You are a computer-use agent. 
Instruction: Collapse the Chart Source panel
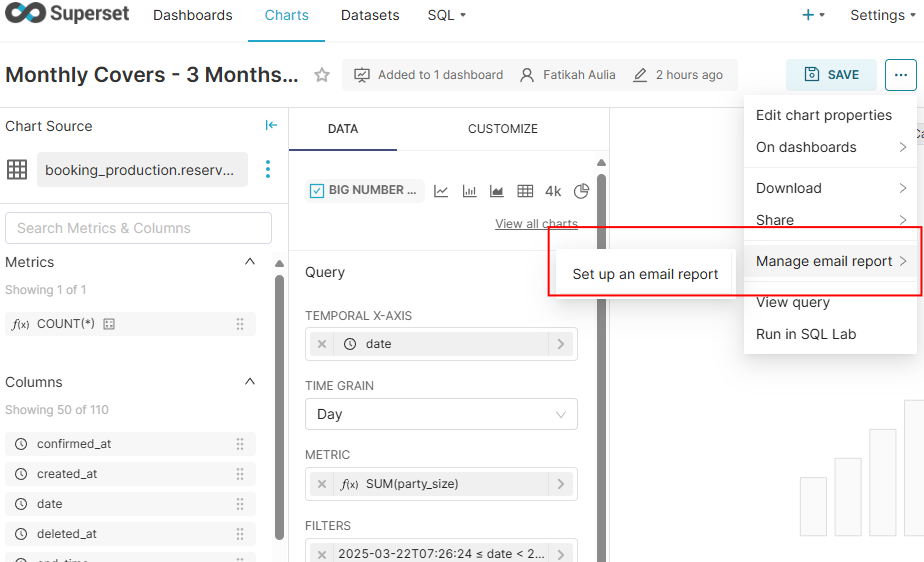coord(271,125)
